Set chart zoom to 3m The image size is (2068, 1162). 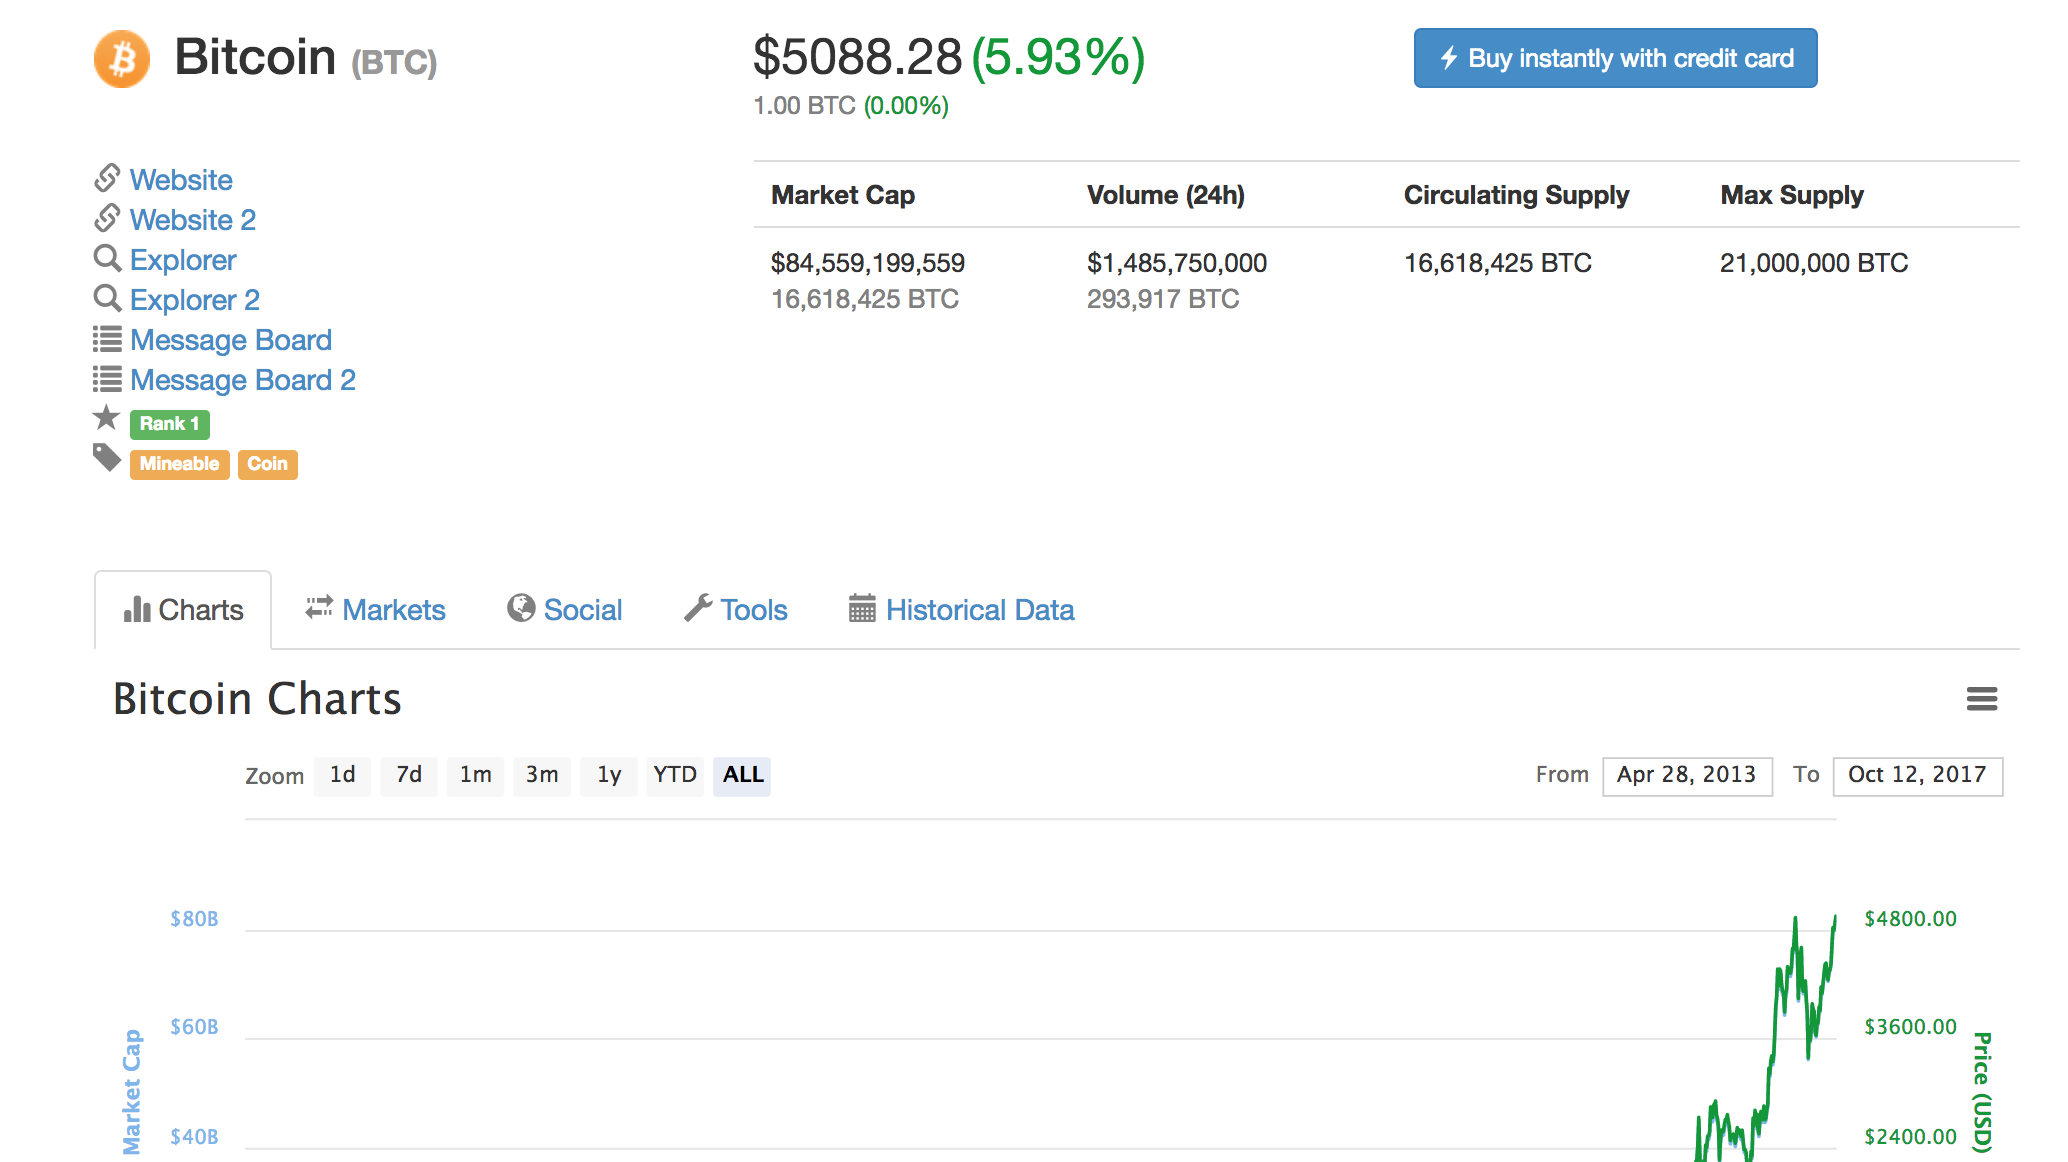[542, 775]
